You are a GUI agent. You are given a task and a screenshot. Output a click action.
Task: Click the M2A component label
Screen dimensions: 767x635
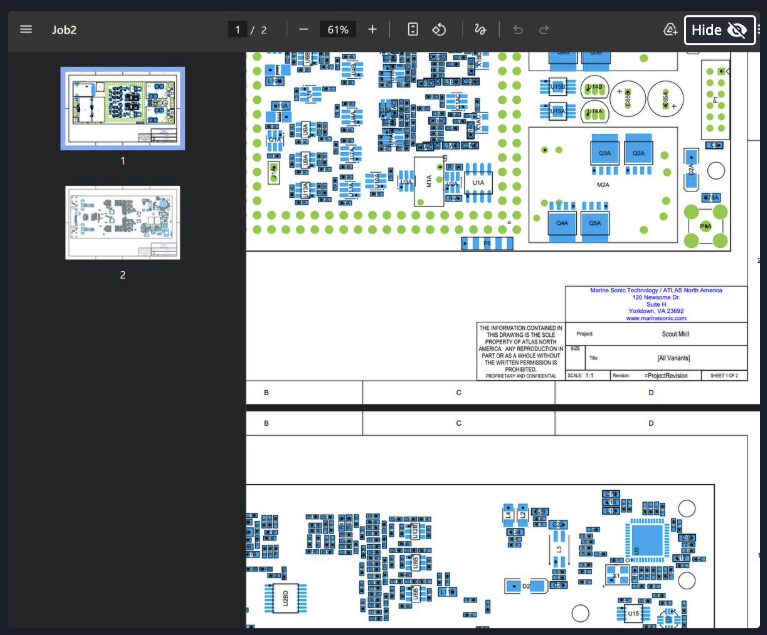point(603,185)
